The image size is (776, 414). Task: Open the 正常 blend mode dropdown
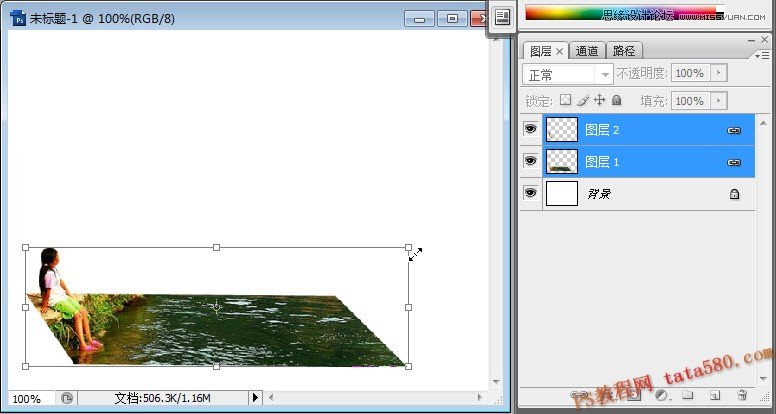click(x=568, y=75)
